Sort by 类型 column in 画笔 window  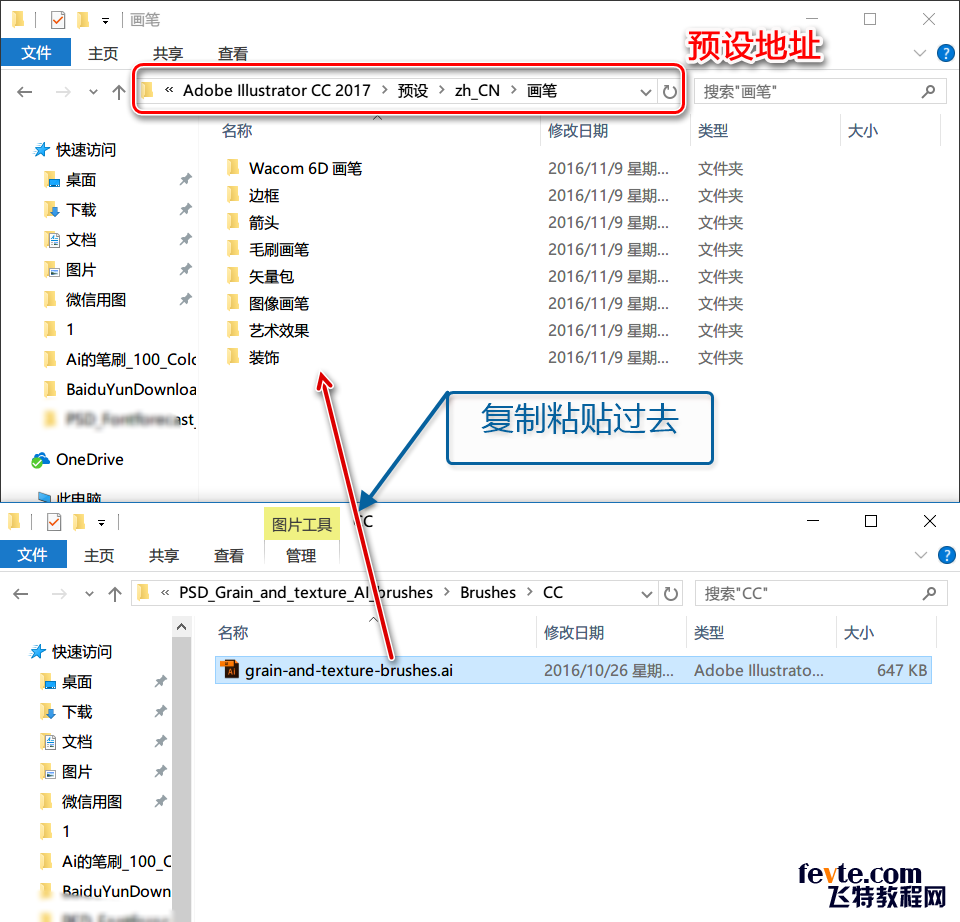713,130
